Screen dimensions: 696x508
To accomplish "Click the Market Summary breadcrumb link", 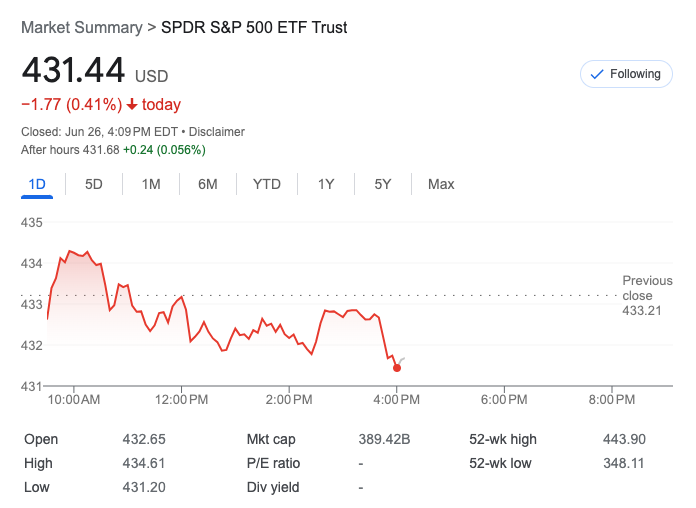I will click(82, 28).
